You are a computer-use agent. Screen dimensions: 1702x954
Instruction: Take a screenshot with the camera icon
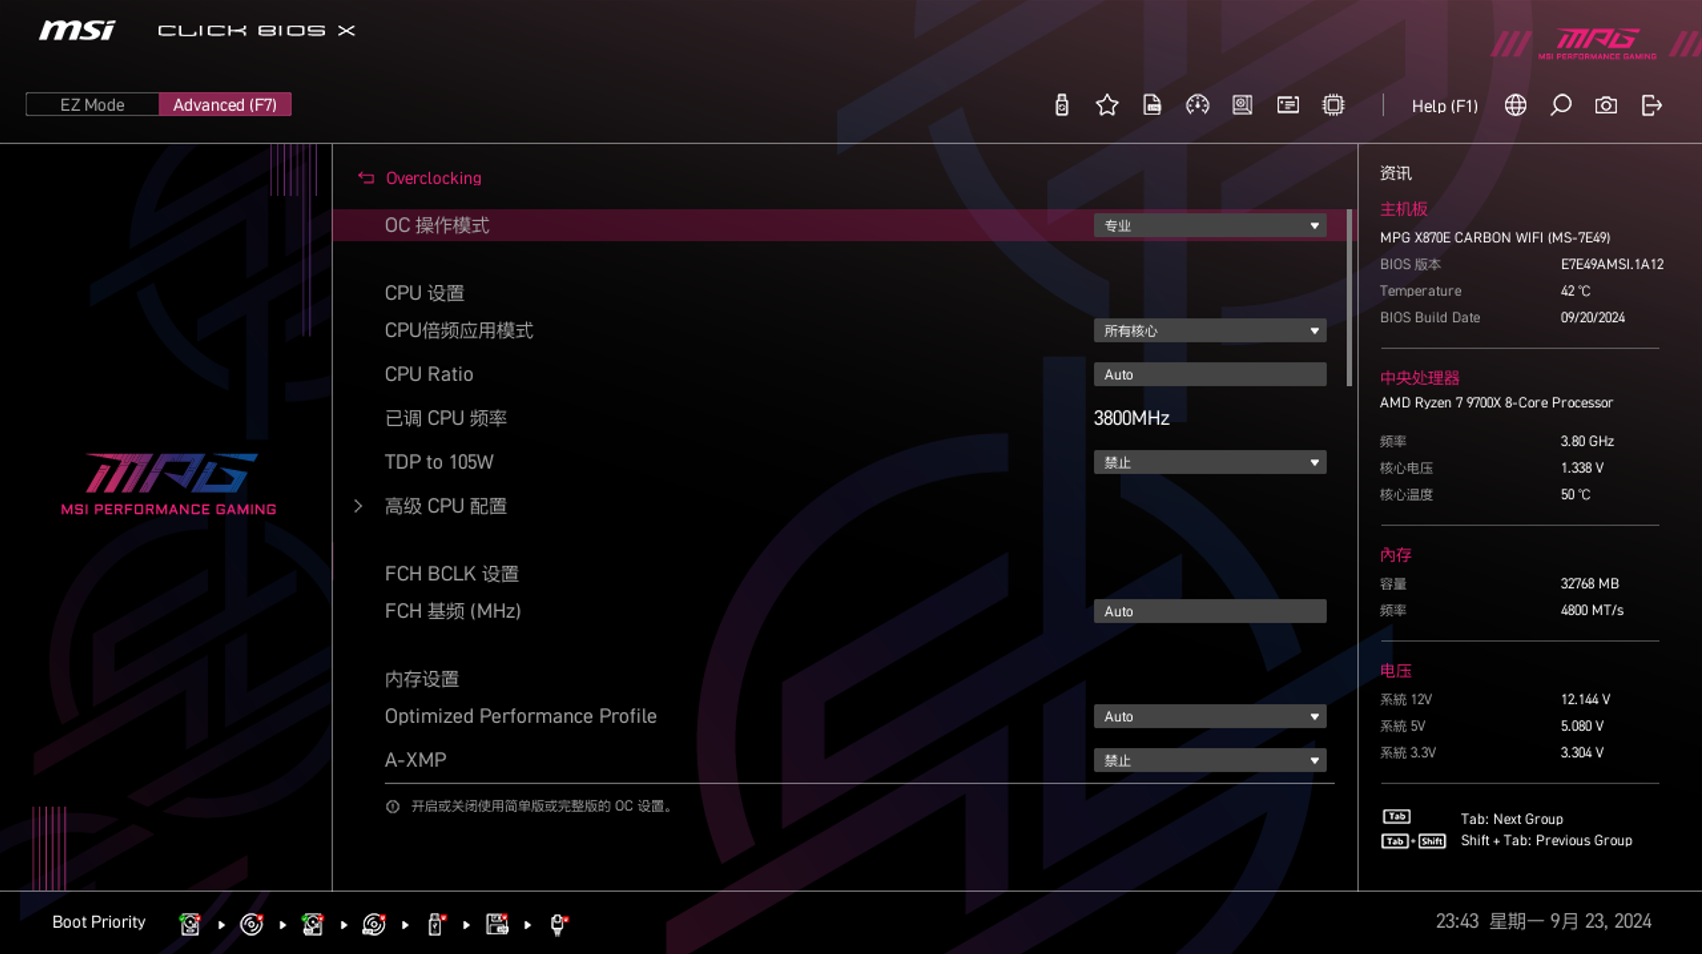(1606, 105)
